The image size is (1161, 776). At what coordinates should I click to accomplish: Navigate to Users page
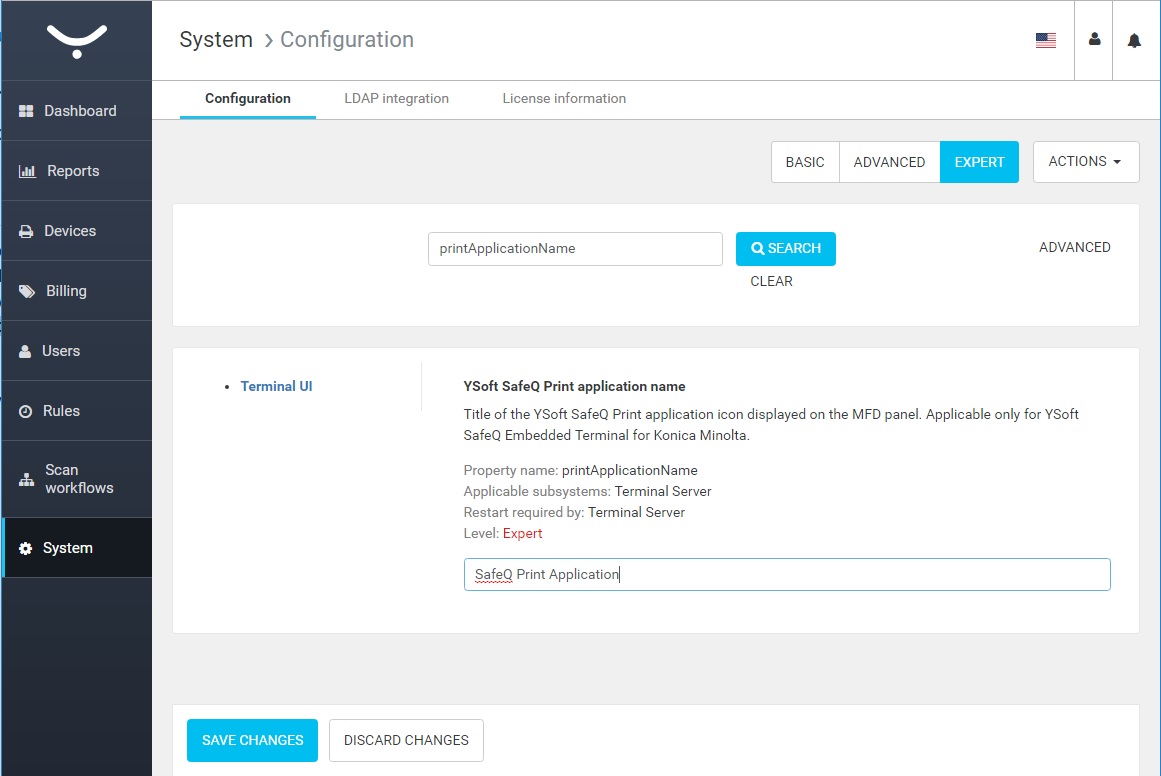pos(60,351)
